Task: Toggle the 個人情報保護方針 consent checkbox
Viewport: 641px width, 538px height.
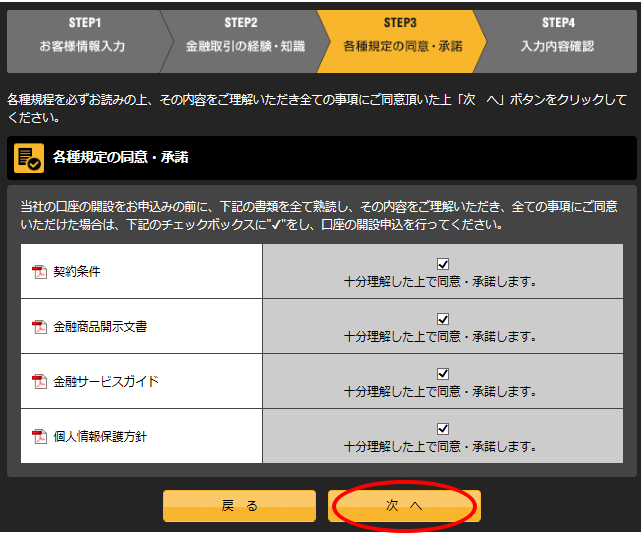Action: click(443, 429)
